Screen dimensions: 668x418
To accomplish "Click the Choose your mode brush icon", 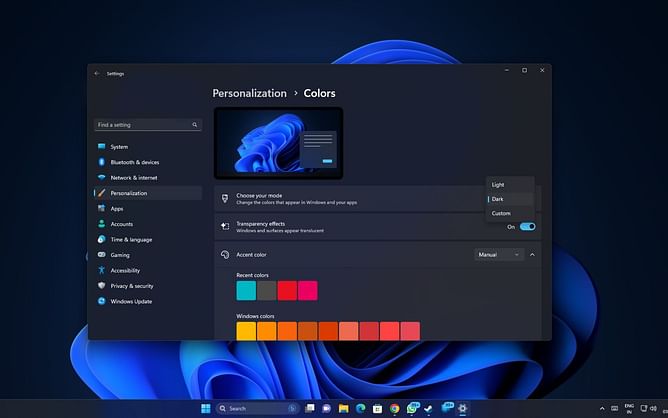I will 225,198.
